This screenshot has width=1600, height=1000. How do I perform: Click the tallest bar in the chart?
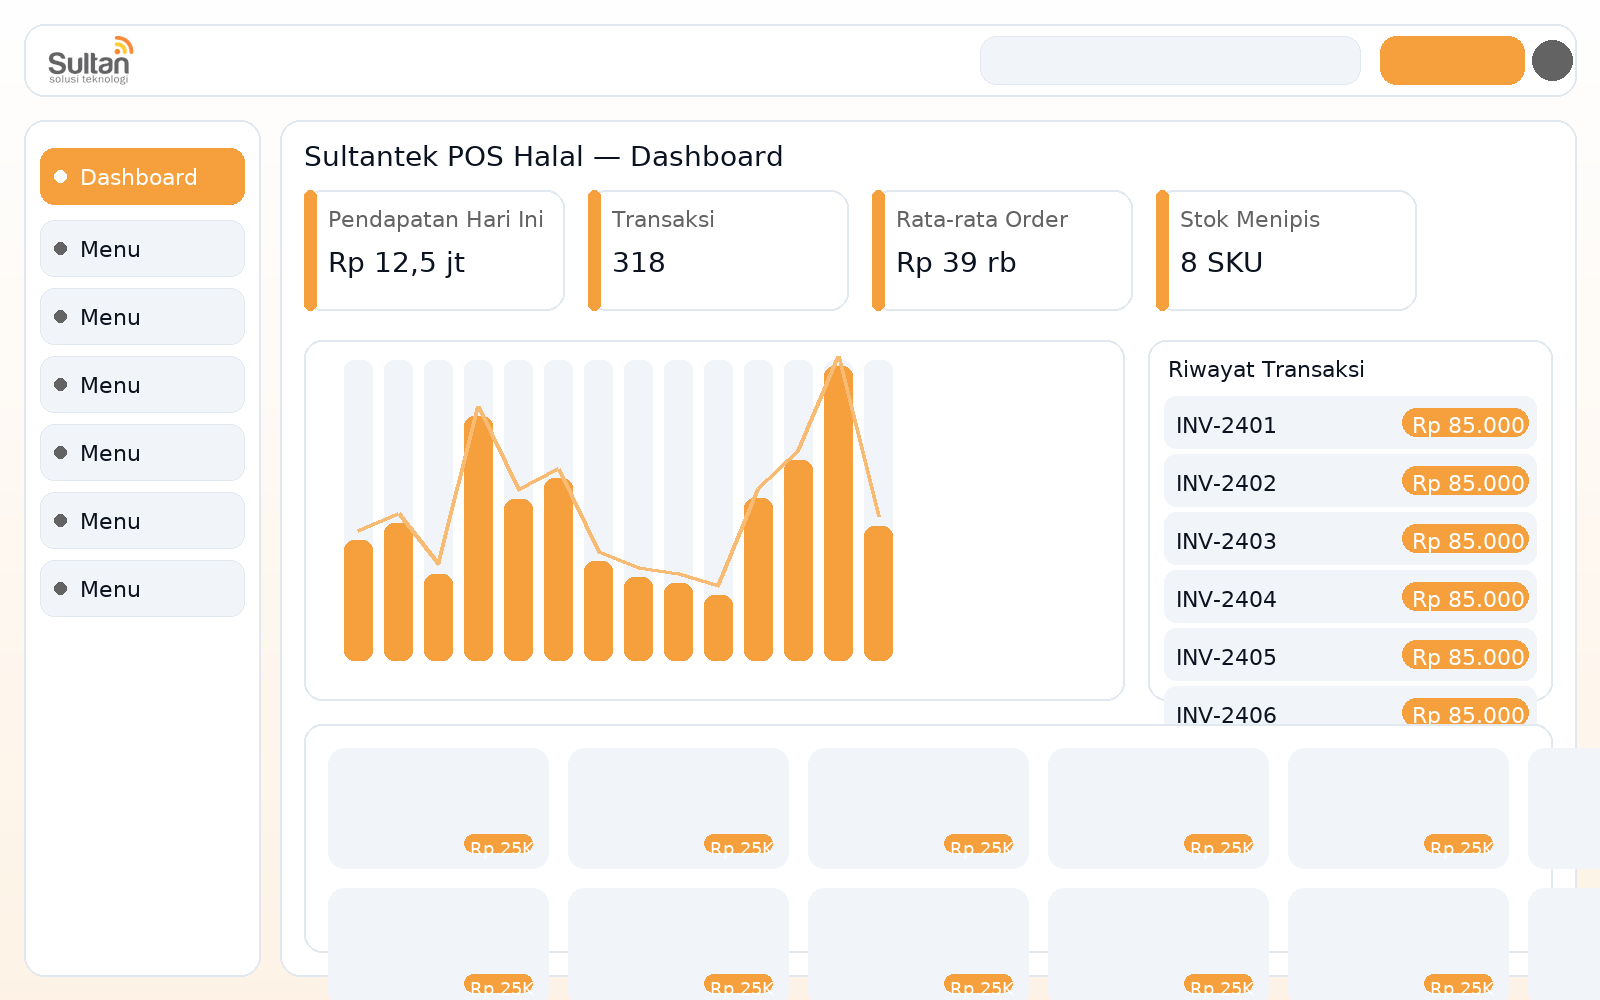coord(838,513)
